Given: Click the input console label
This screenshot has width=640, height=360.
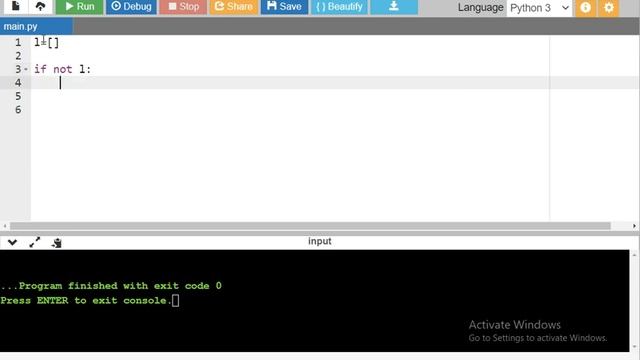Looking at the screenshot, I should point(320,241).
